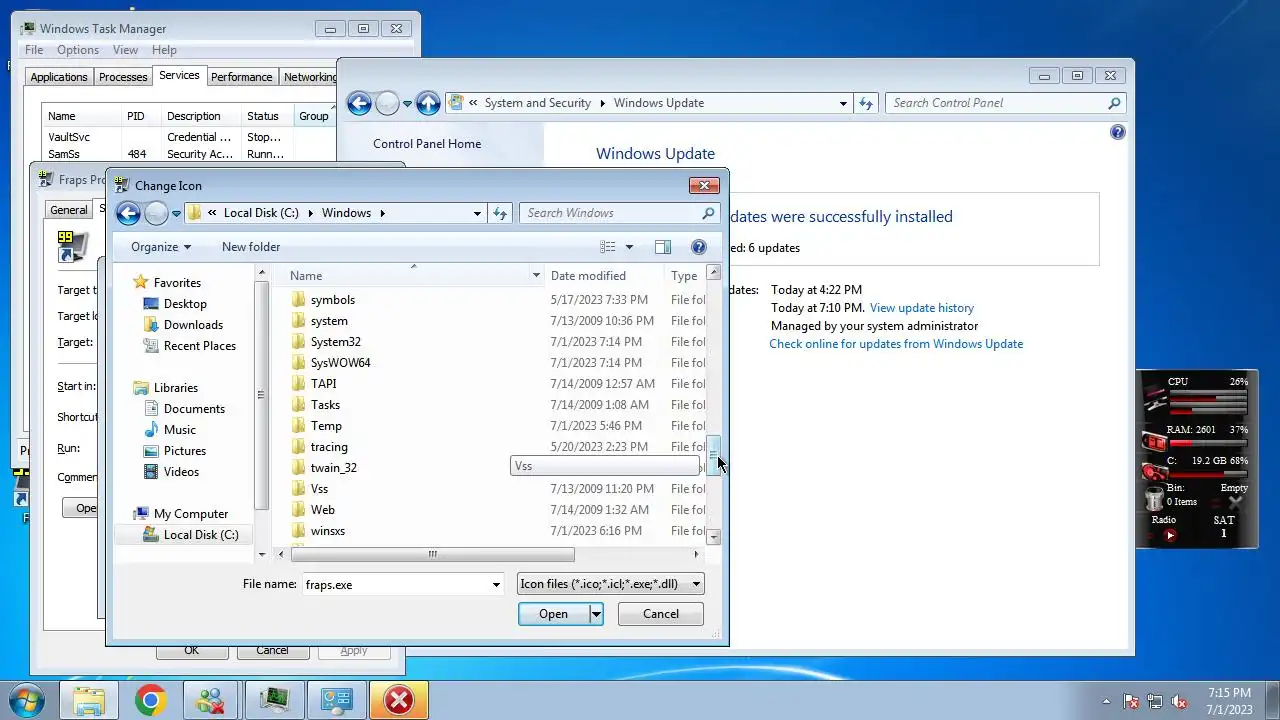Click Control Panel Home link
Viewport: 1280px width, 720px height.
point(427,144)
